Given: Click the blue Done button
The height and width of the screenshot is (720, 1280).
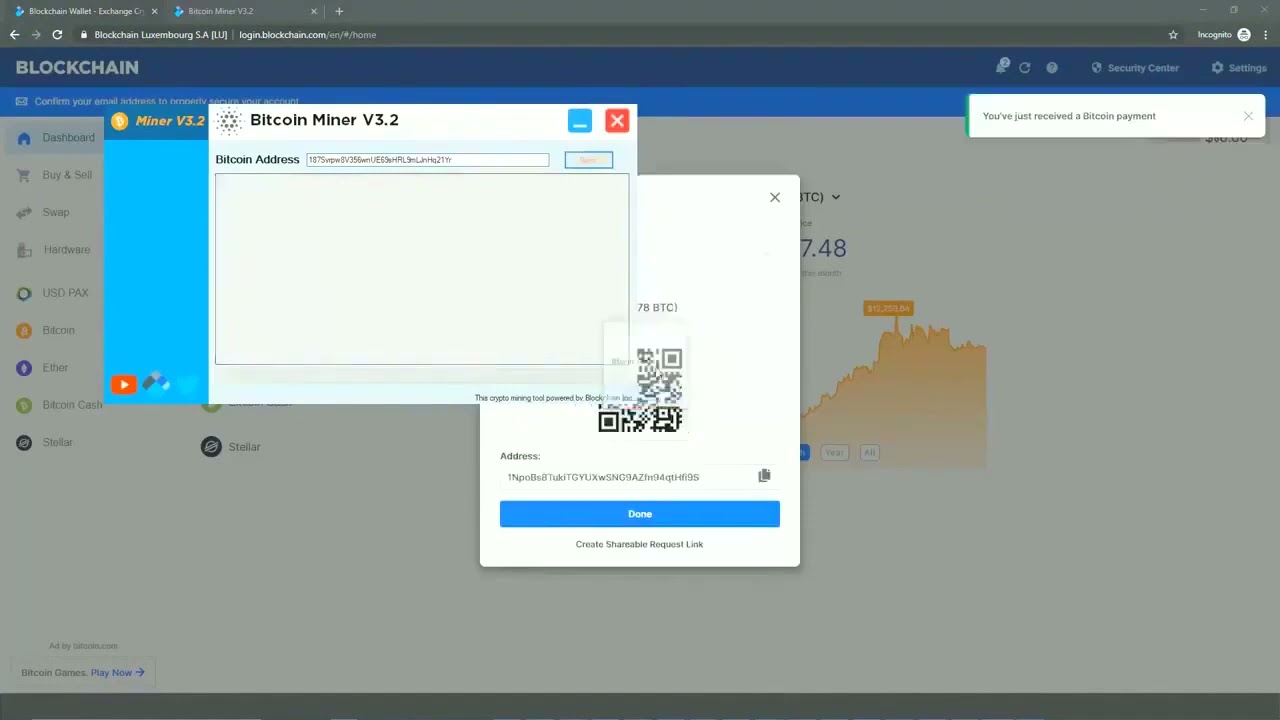Looking at the screenshot, I should coord(640,514).
